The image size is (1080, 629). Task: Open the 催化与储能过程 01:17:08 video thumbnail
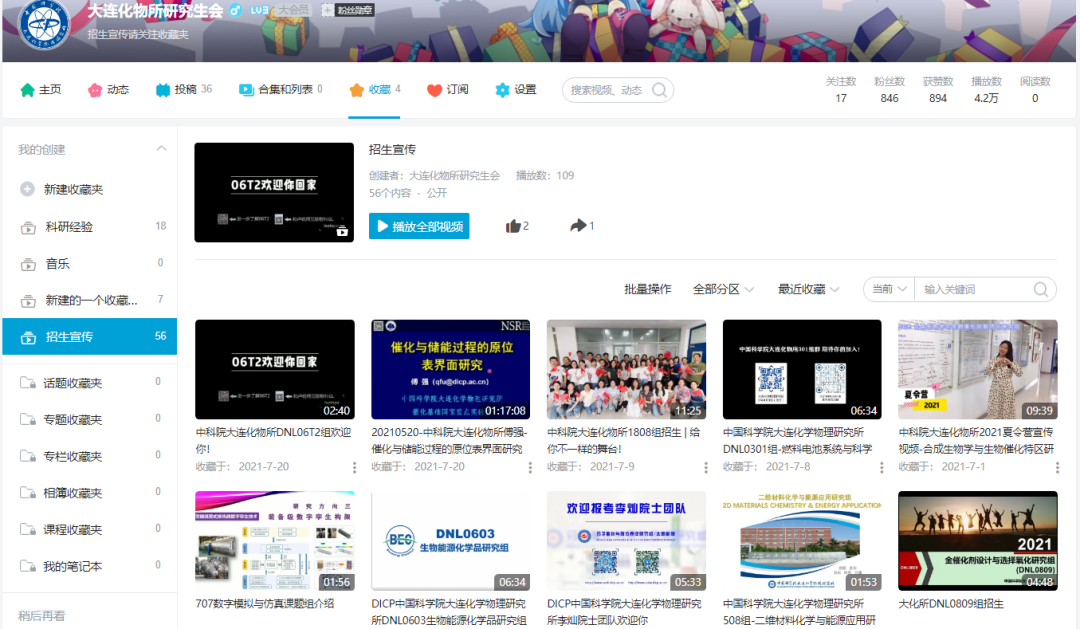[x=450, y=369]
